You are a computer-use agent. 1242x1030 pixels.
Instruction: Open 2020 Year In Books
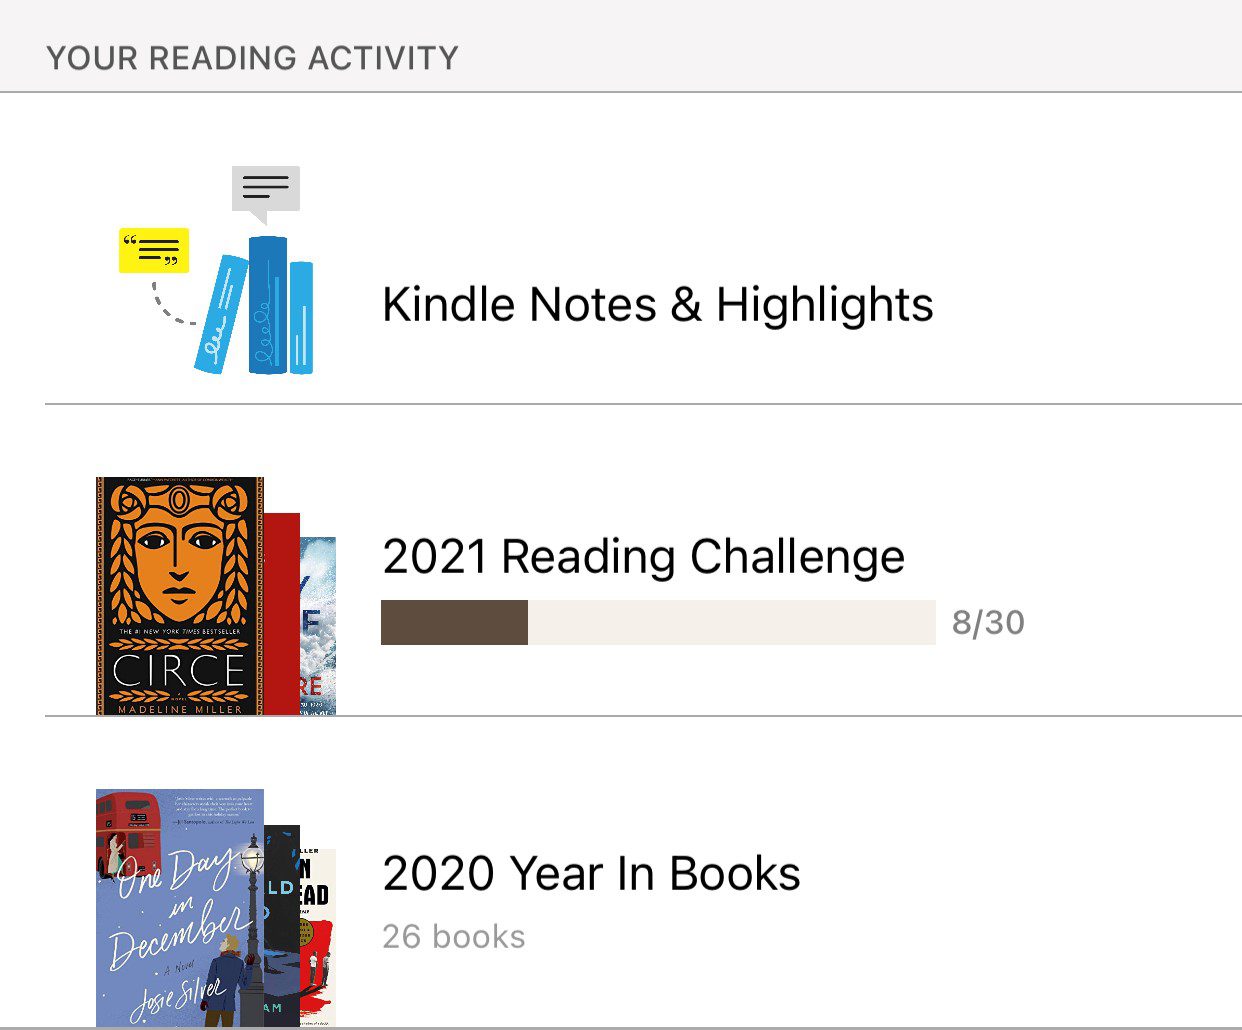(591, 873)
